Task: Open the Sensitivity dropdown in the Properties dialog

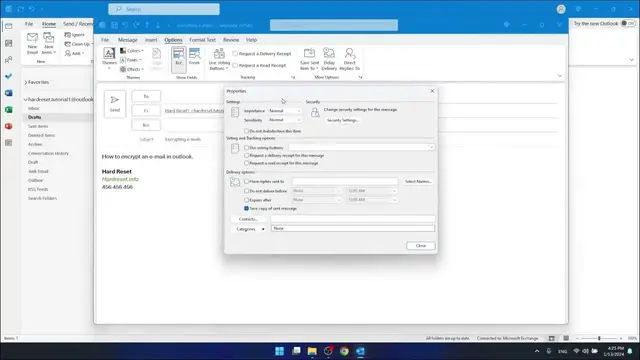Action: pyautogui.click(x=284, y=120)
